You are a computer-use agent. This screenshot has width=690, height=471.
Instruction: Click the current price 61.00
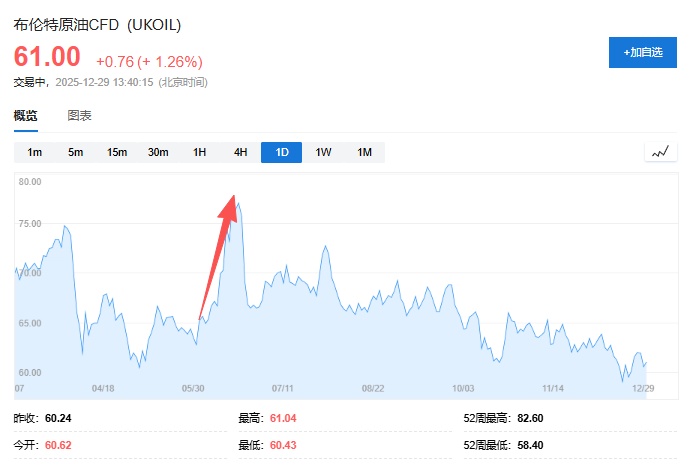pos(47,57)
